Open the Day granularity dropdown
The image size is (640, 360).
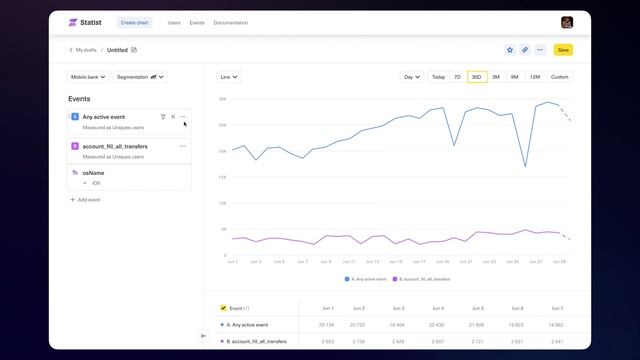412,77
